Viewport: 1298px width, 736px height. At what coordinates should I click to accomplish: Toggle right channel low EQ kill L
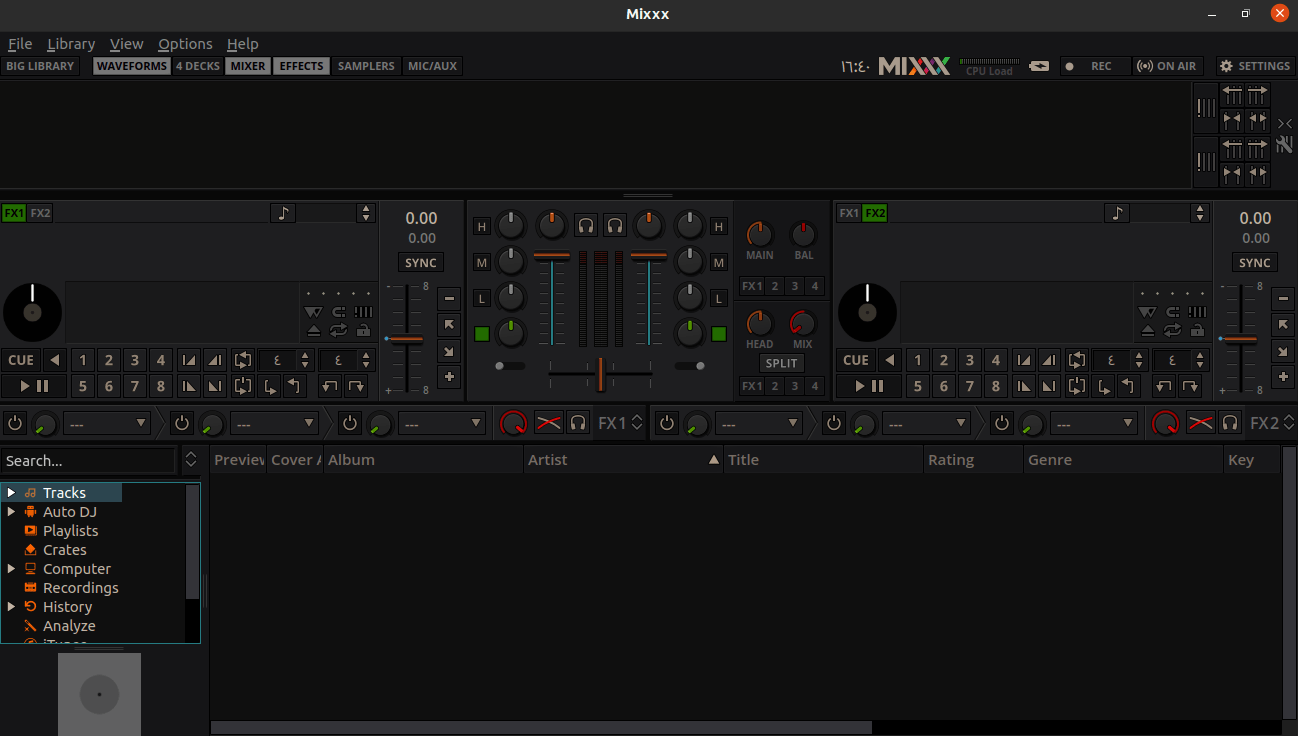[718, 298]
